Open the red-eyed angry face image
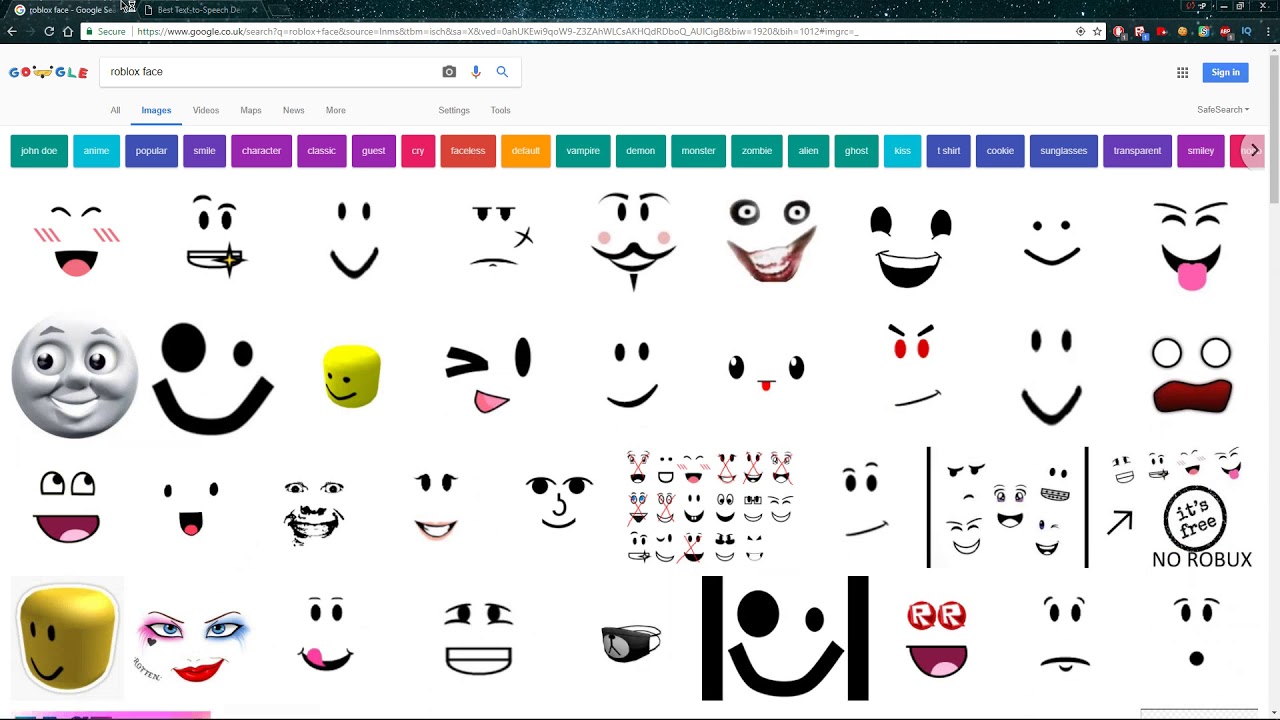Image resolution: width=1280 pixels, height=720 pixels. [x=913, y=367]
